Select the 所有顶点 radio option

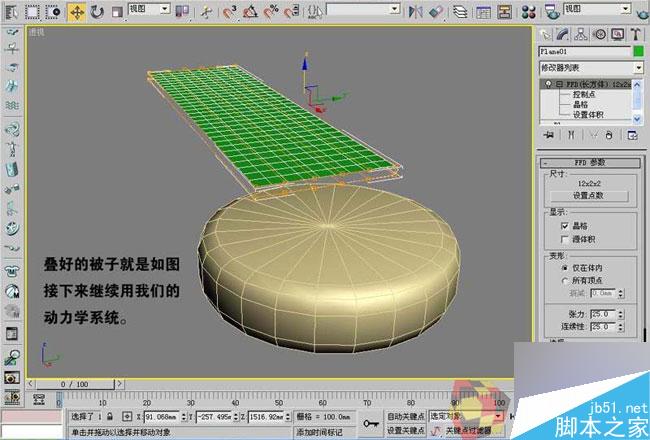click(x=565, y=281)
